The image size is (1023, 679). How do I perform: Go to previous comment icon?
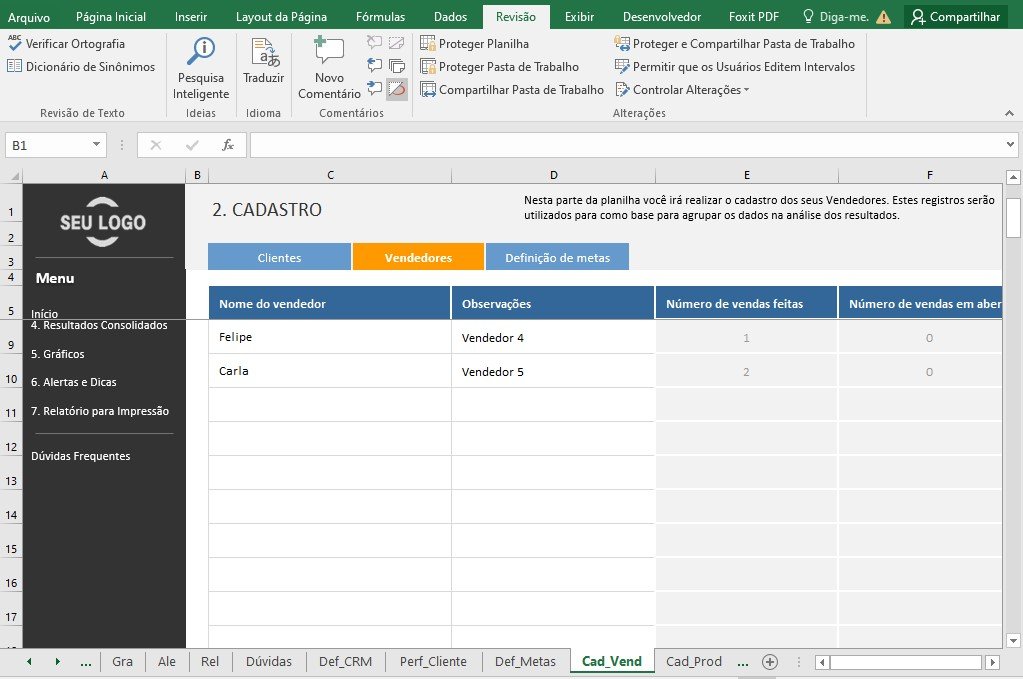coord(374,65)
